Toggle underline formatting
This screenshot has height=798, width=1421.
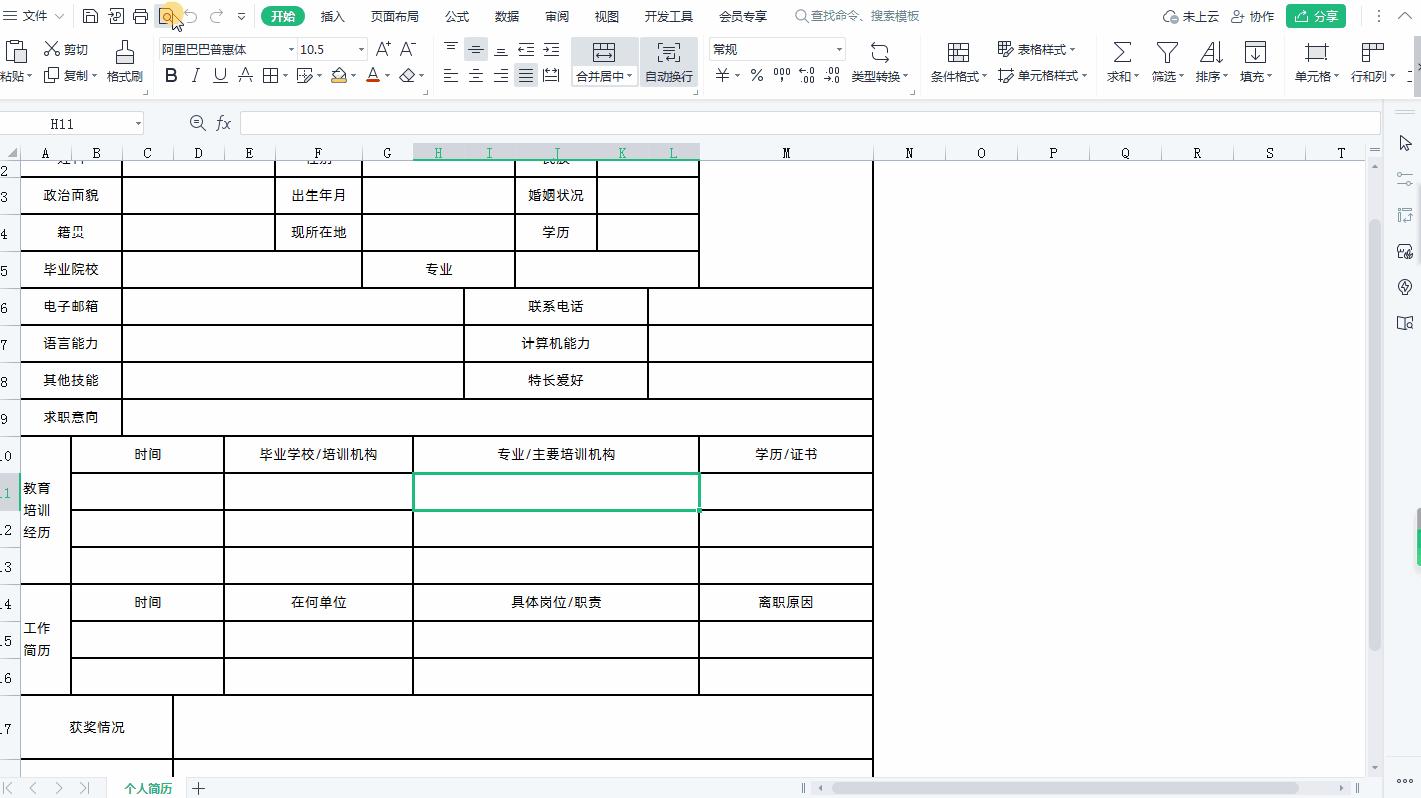[219, 74]
